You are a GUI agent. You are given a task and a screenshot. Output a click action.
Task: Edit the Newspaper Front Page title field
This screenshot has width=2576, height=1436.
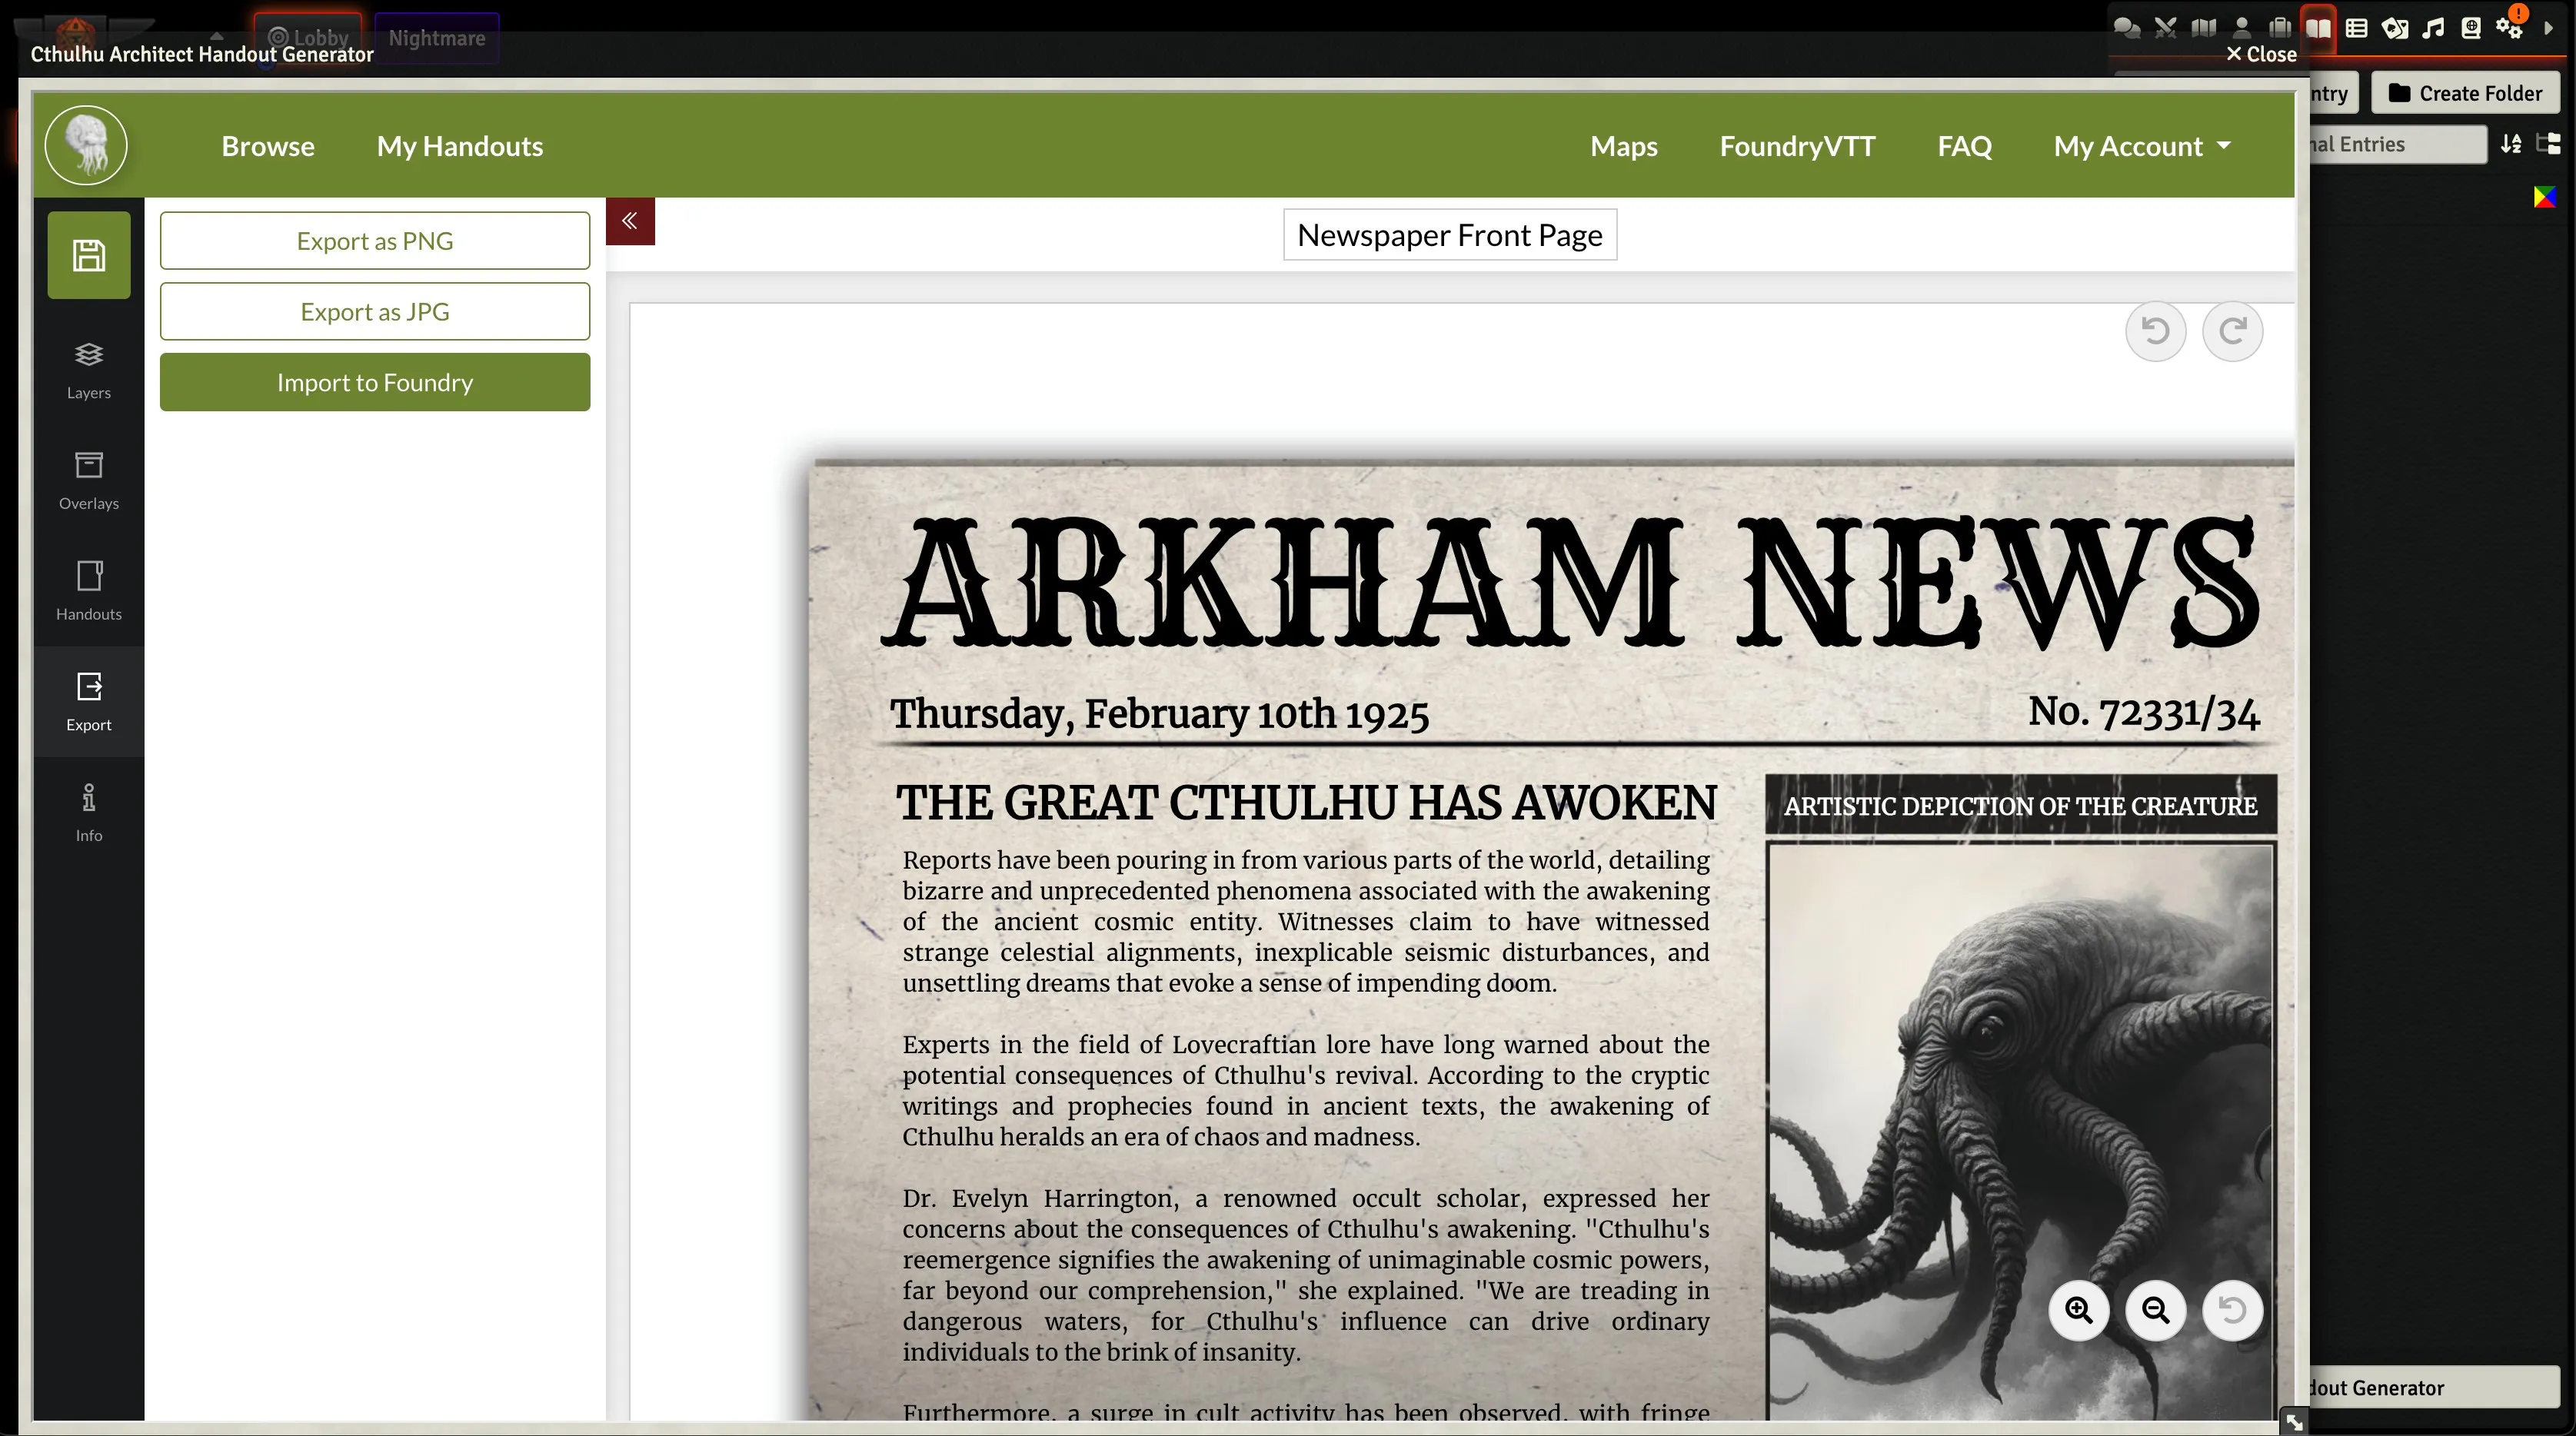pos(1450,235)
